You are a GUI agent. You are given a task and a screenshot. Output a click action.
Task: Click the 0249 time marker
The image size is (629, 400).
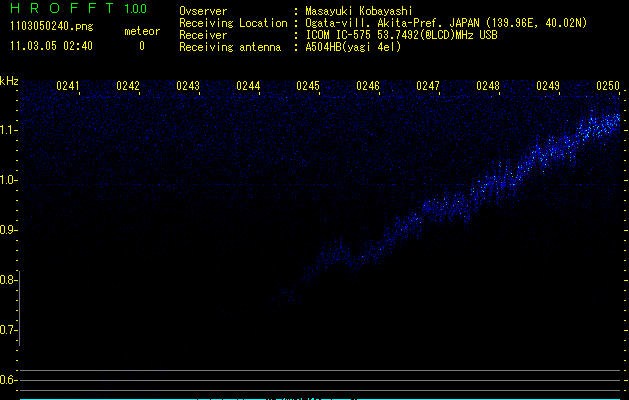(x=548, y=85)
